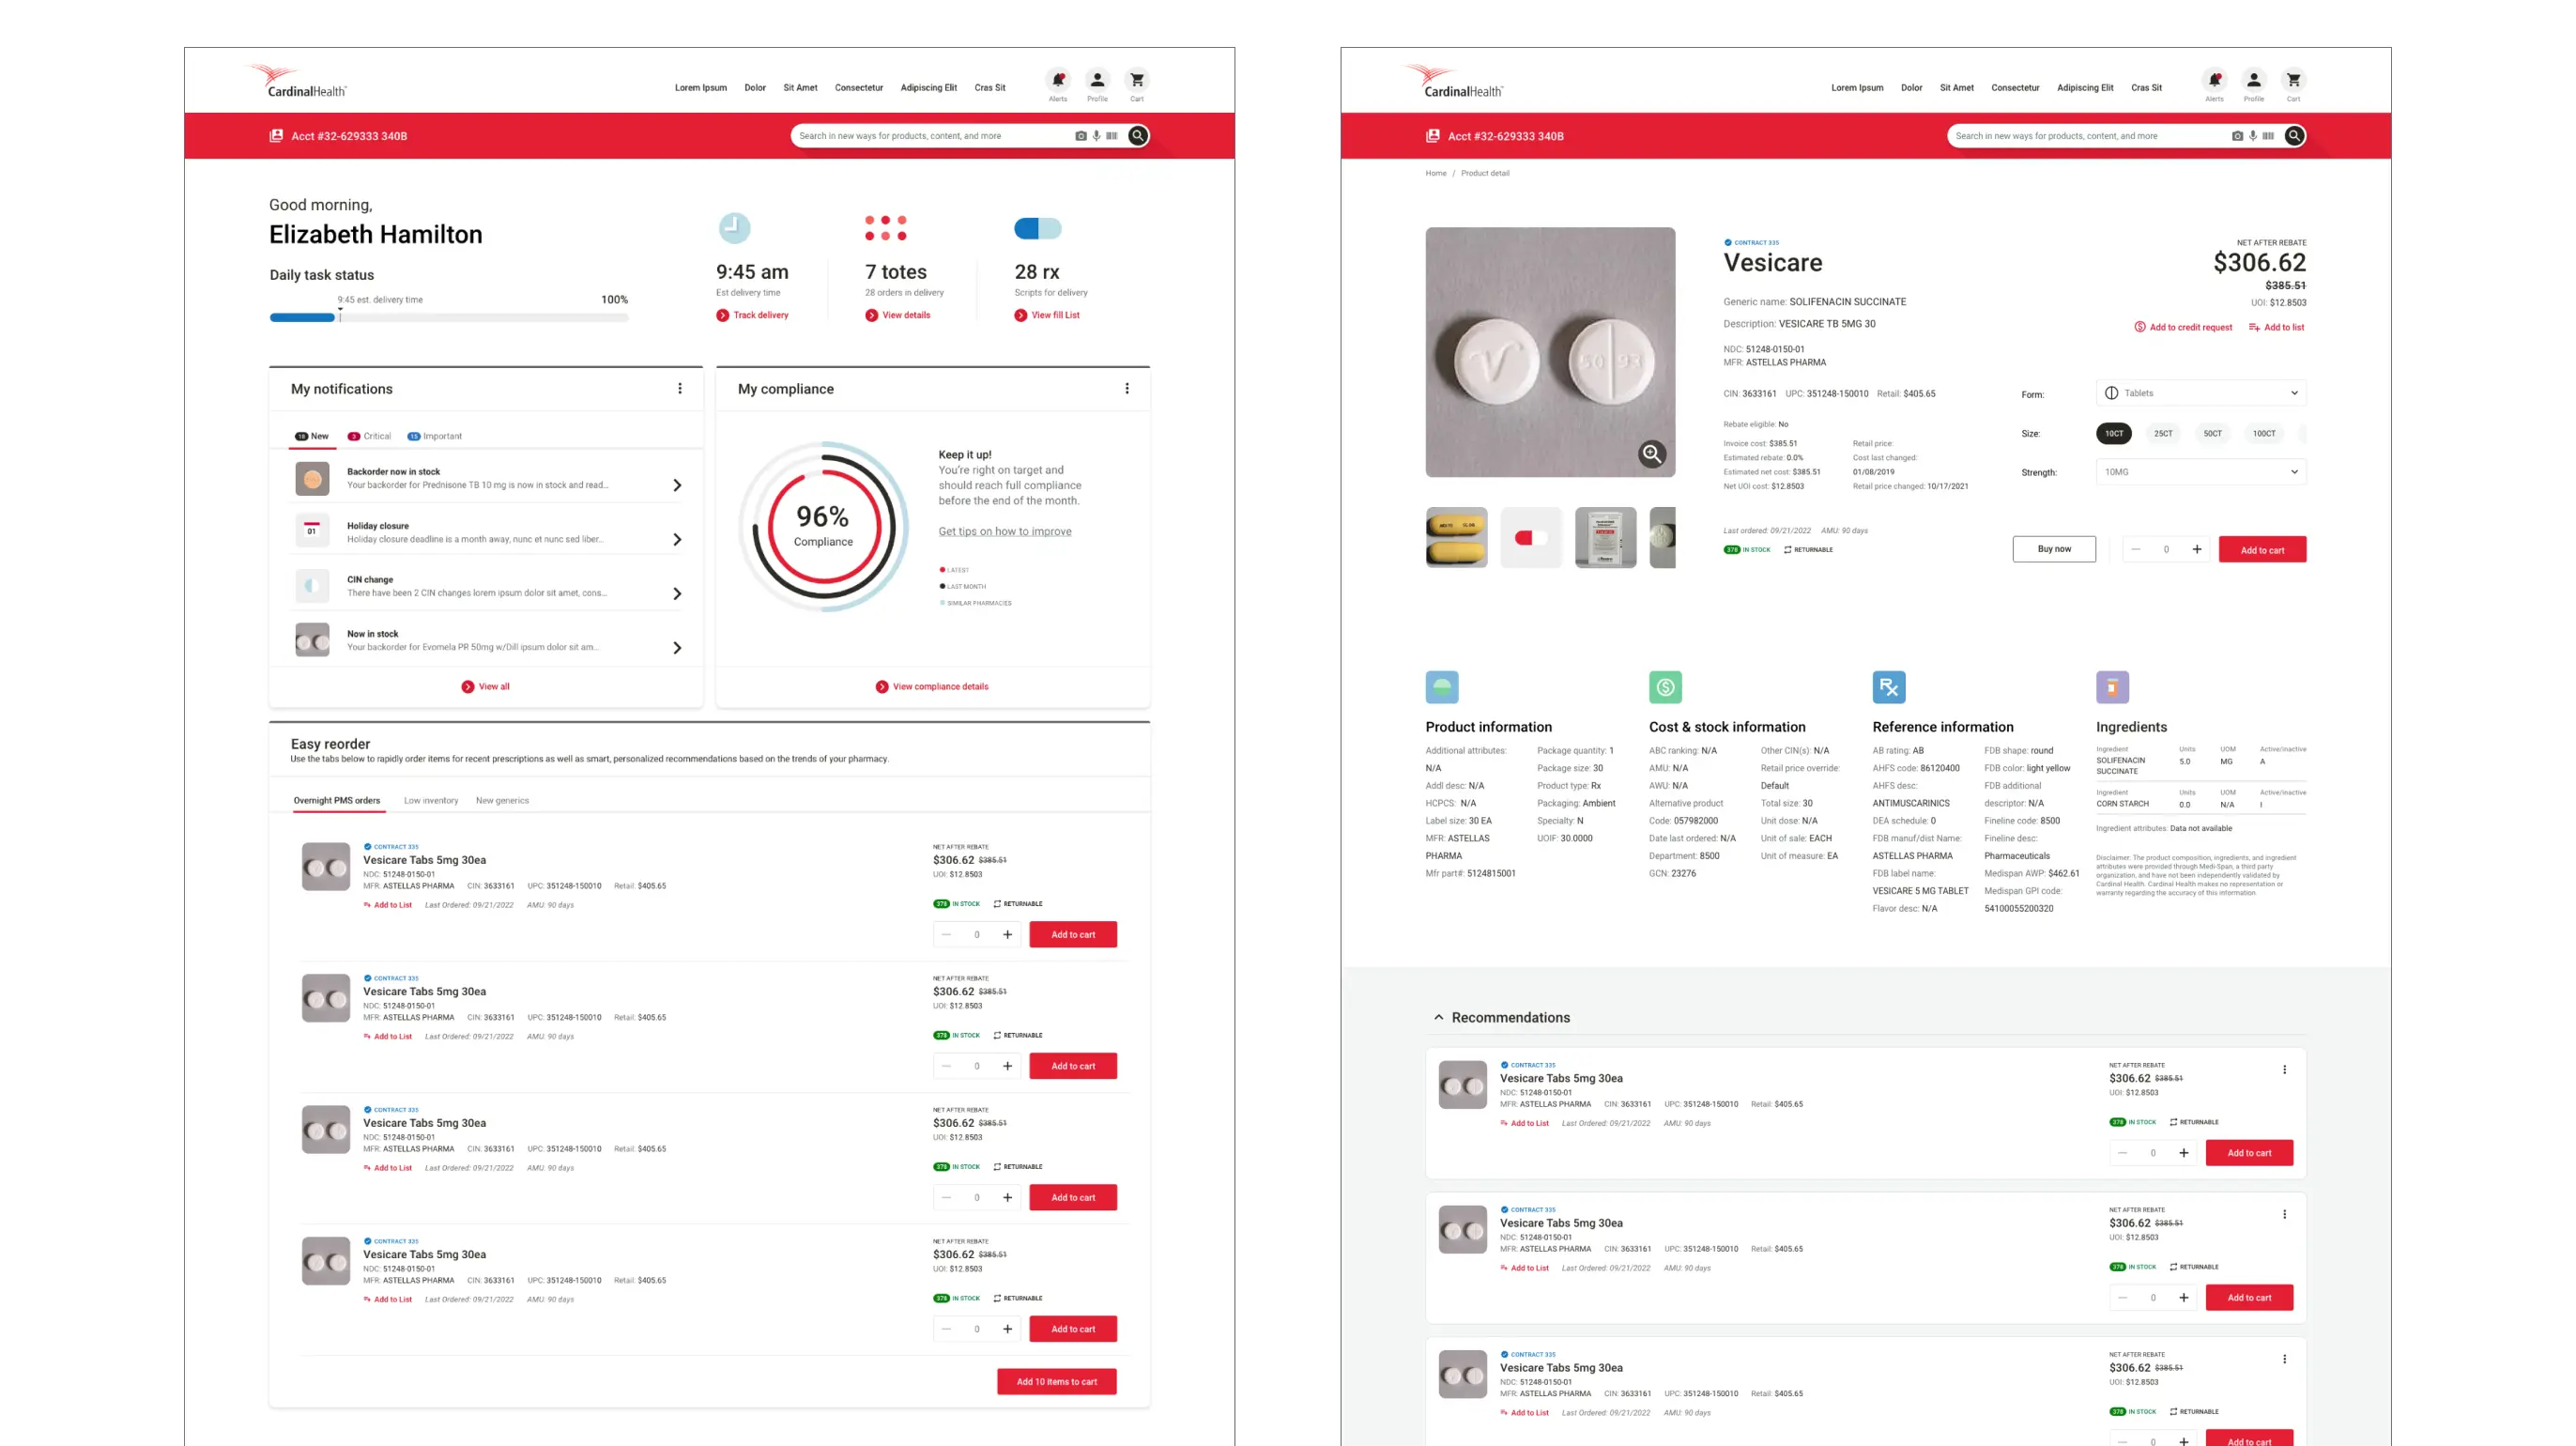Open Profile icon on product detail page

click(2254, 80)
